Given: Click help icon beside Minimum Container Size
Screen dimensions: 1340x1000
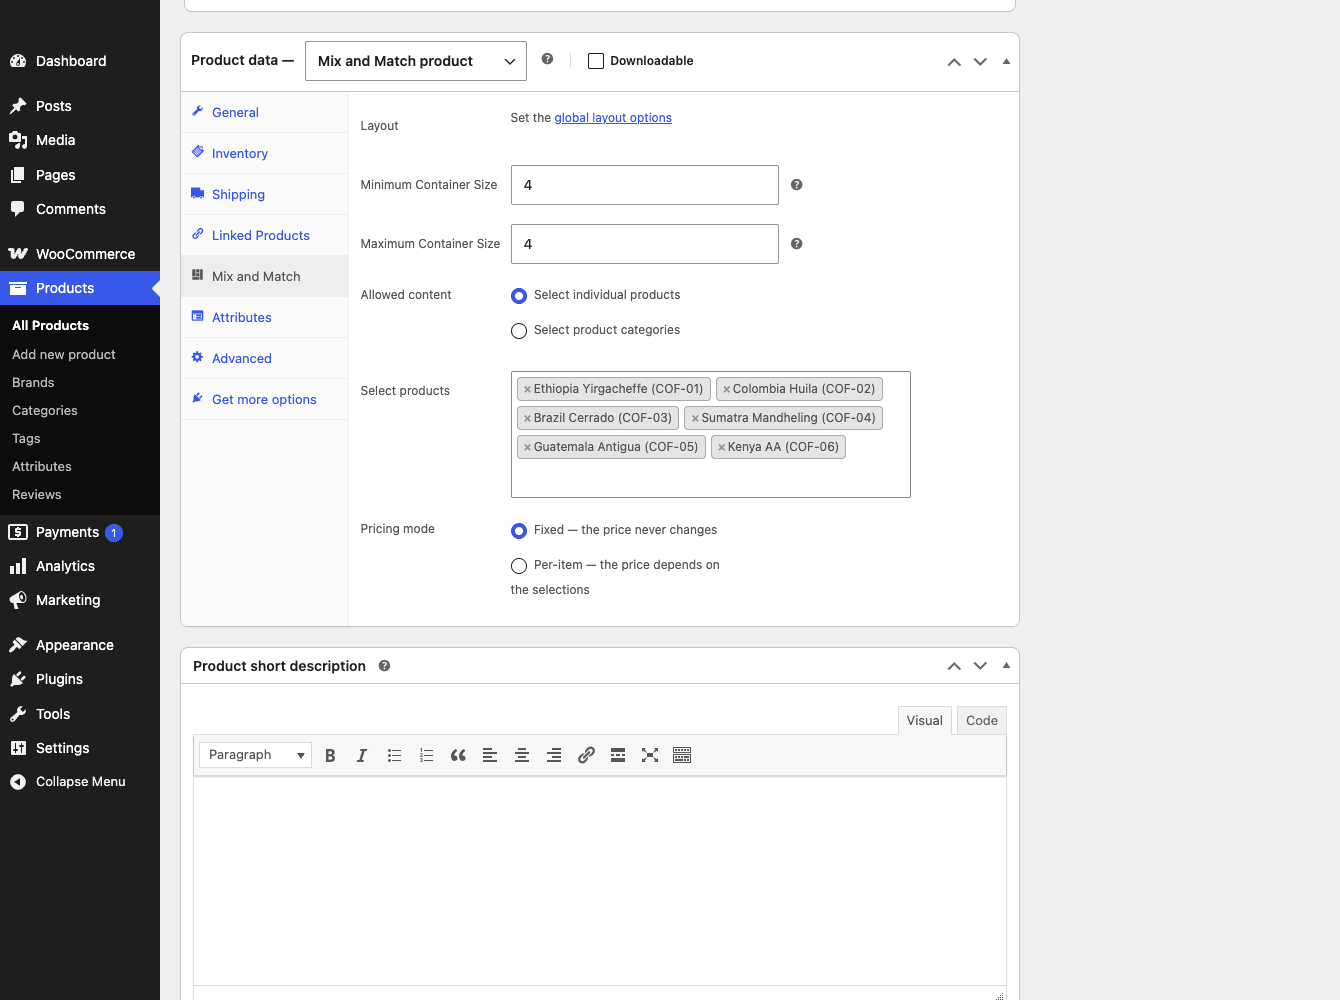Looking at the screenshot, I should 797,185.
